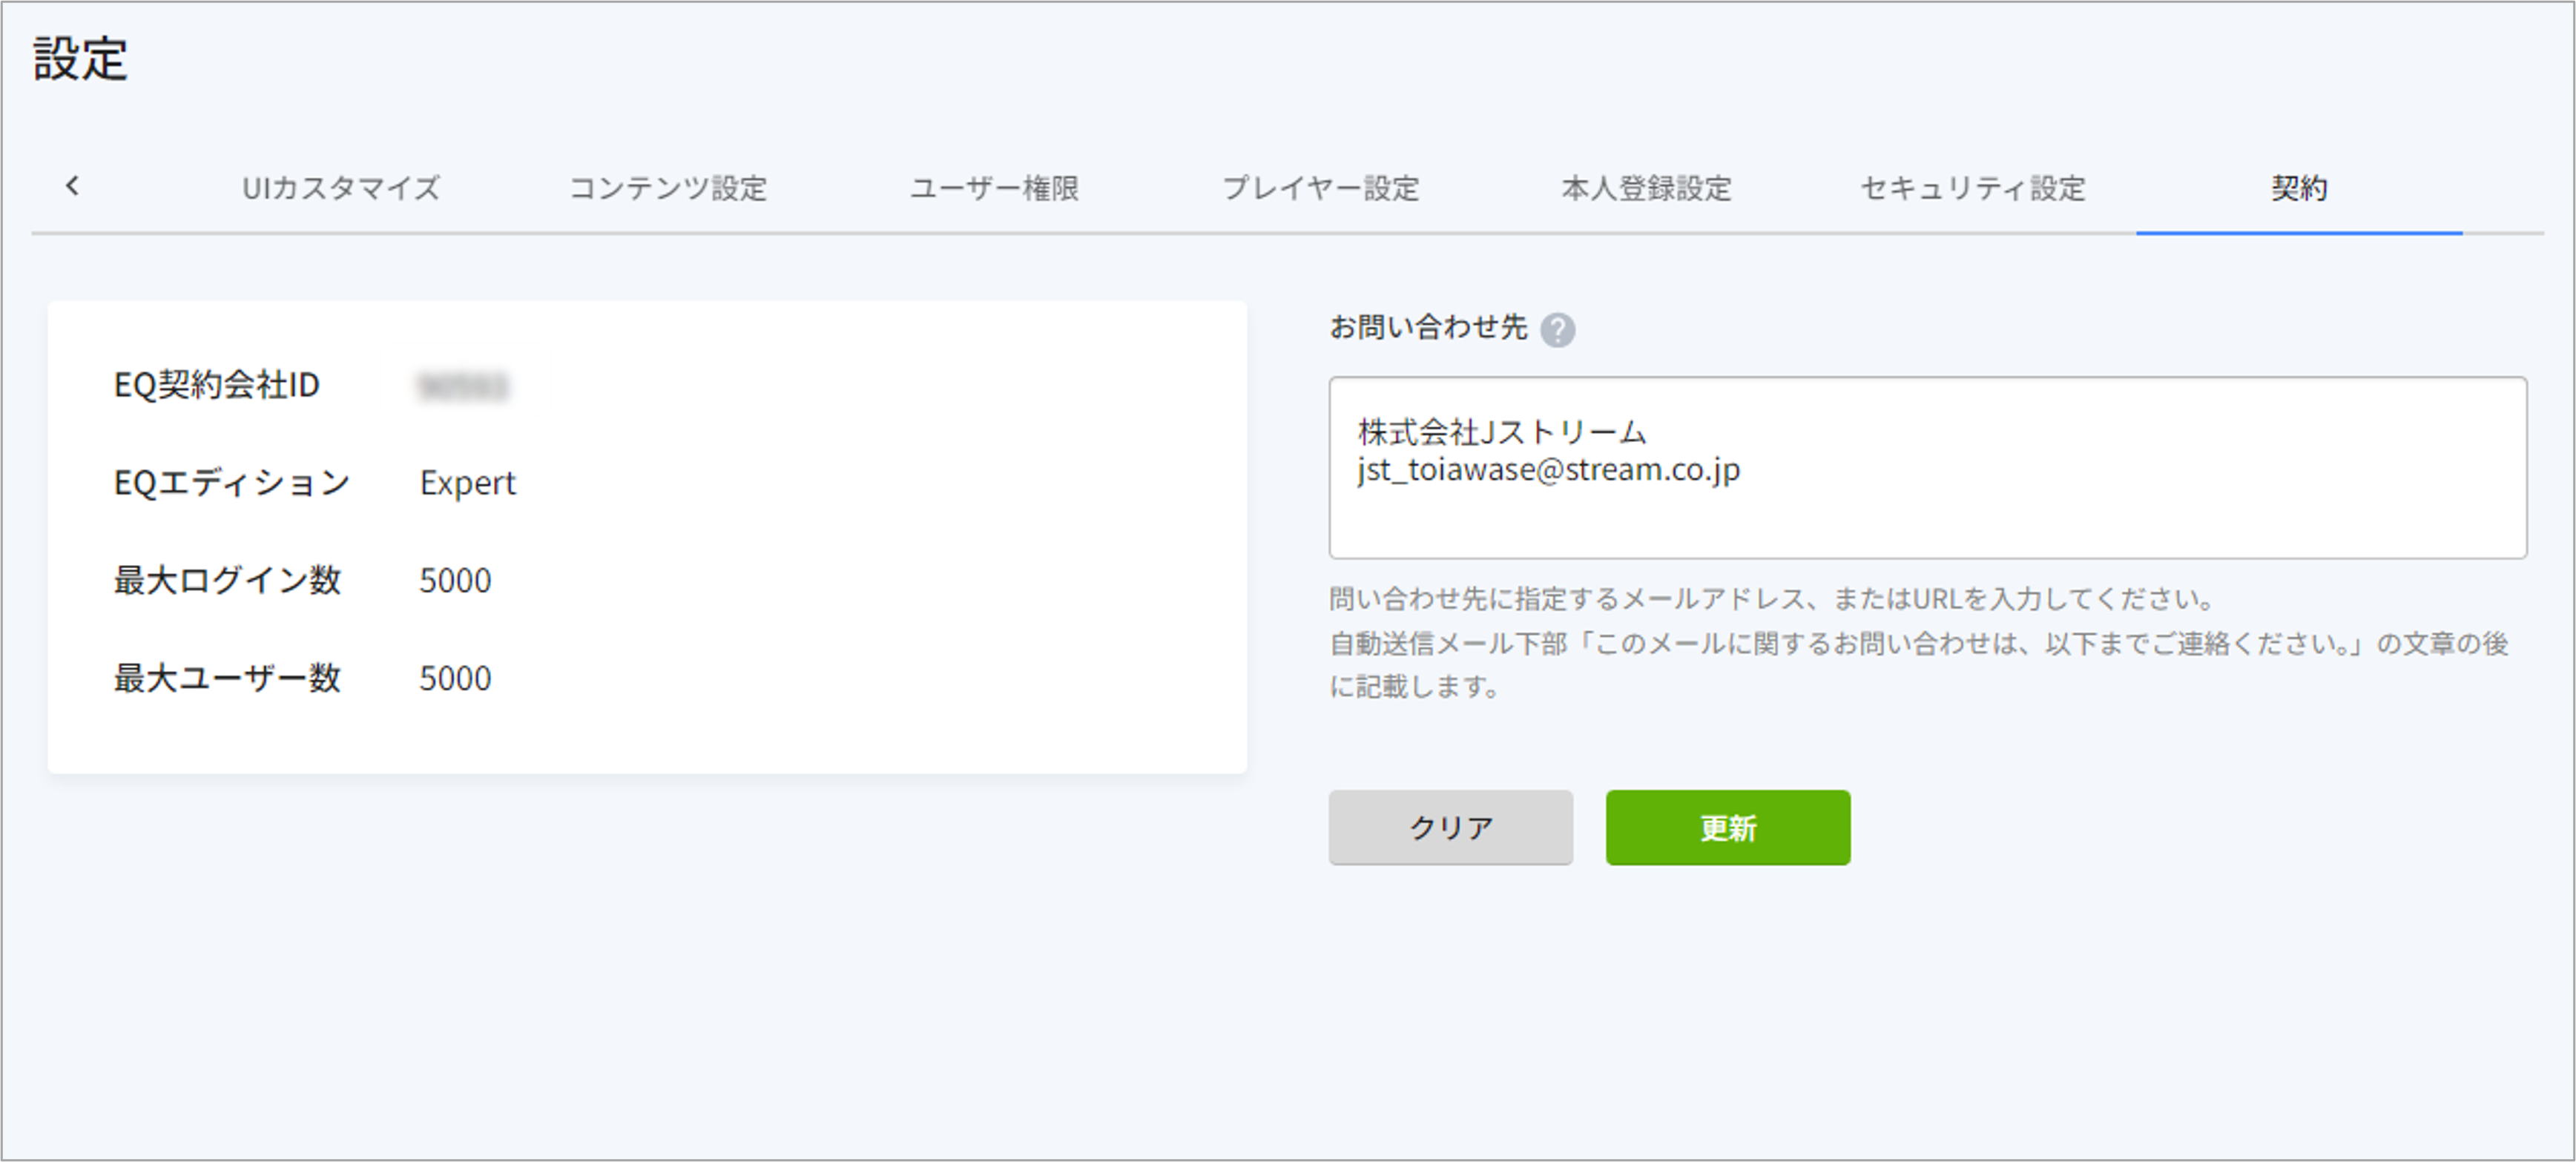Click the 最大ユーザー数 value 5000

(455, 679)
